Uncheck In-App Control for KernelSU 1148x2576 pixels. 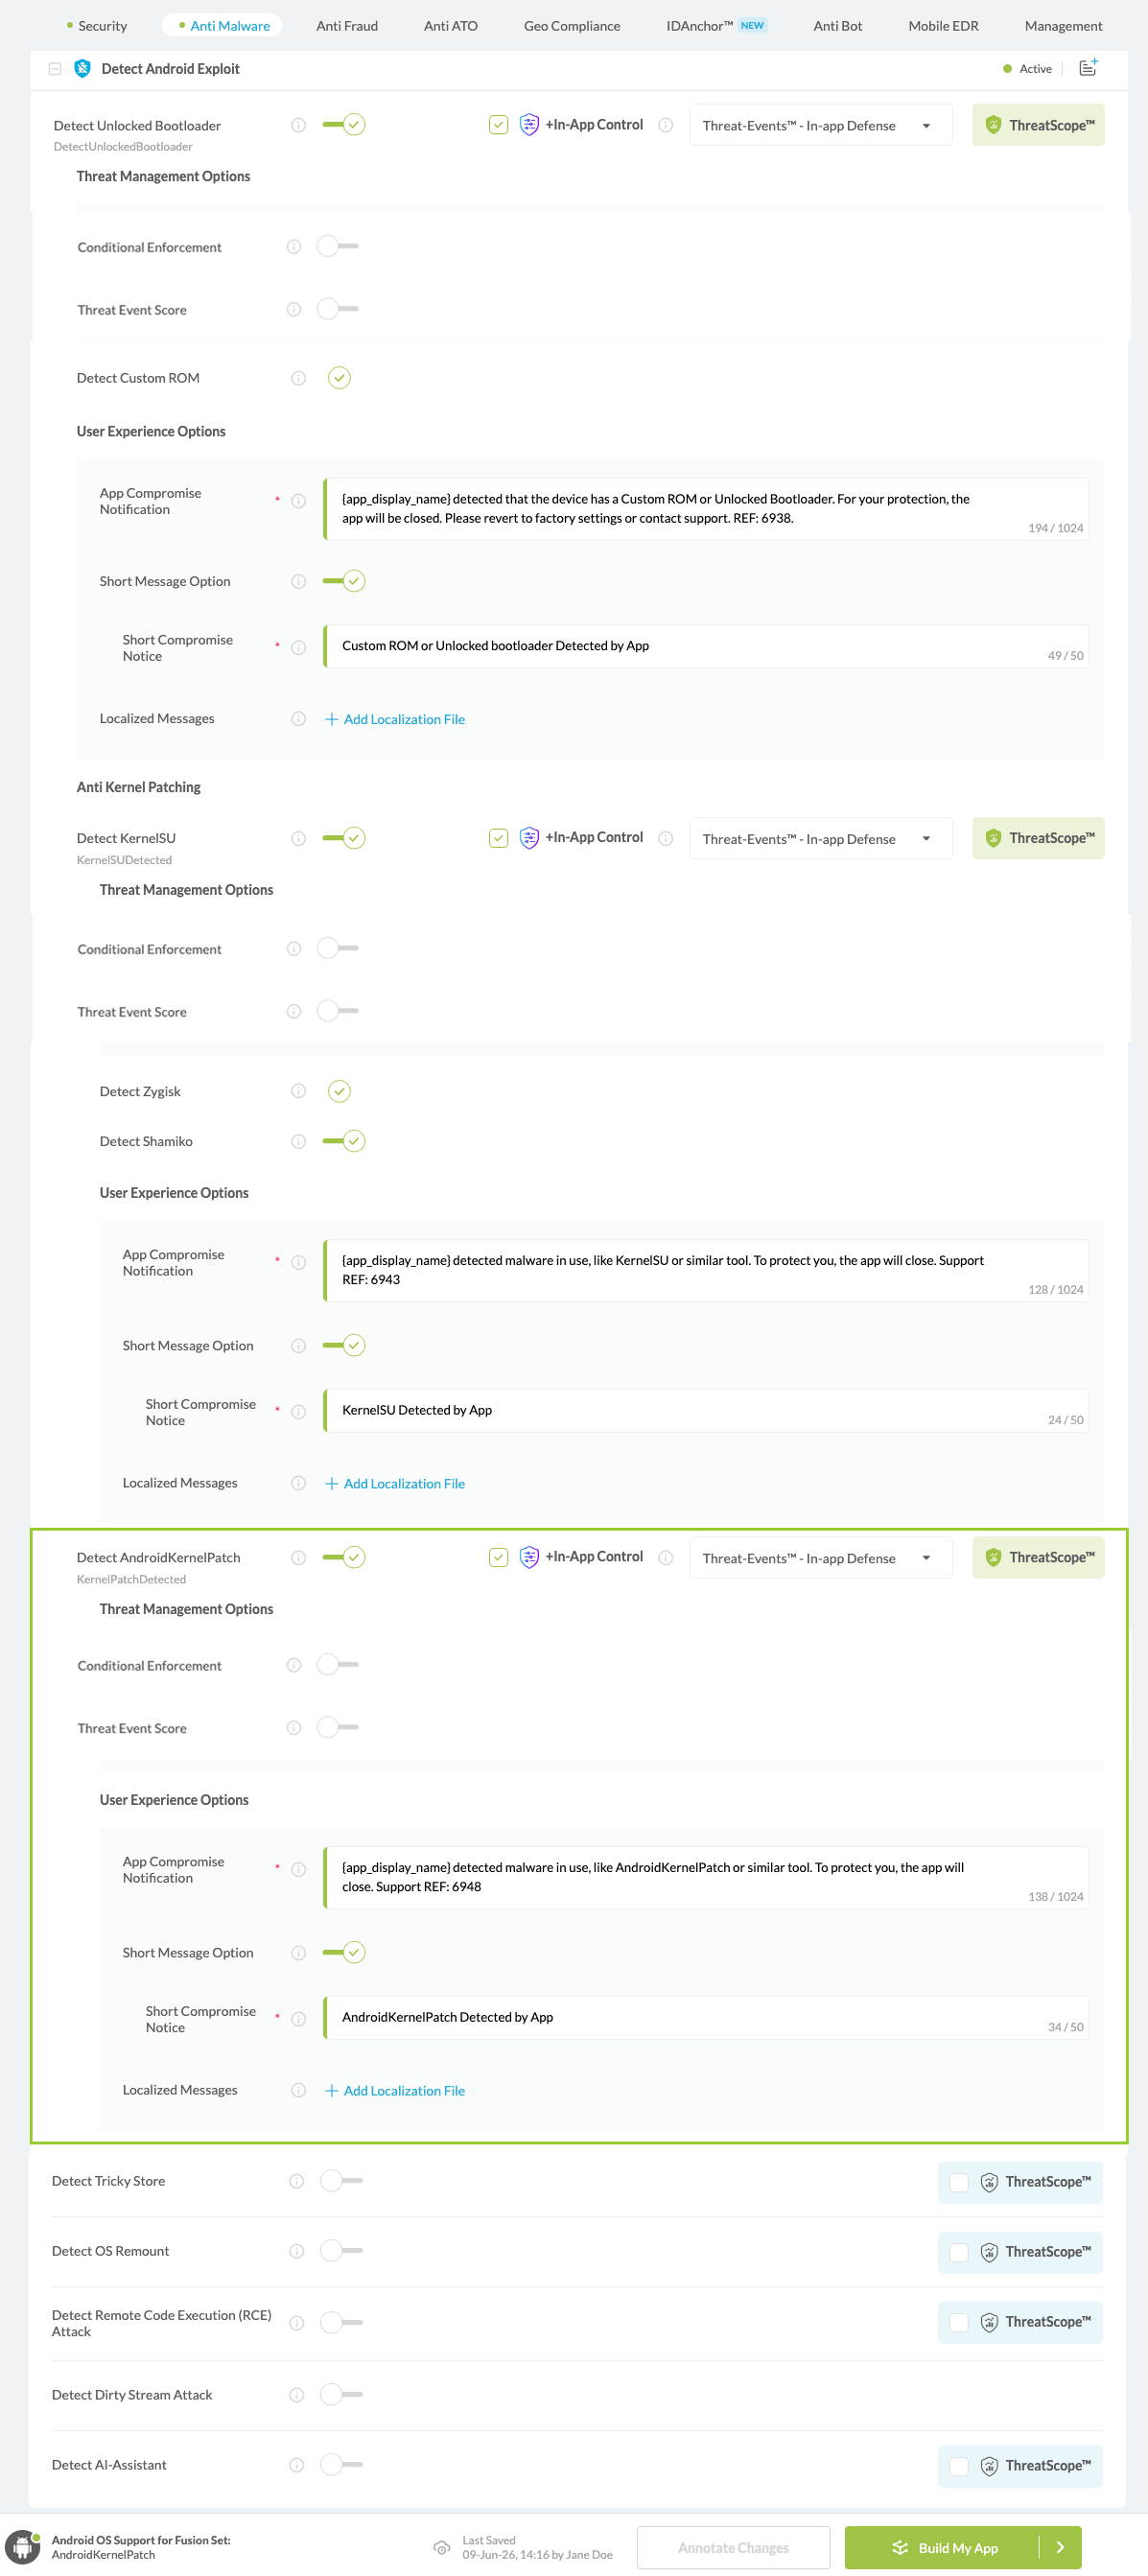498,838
